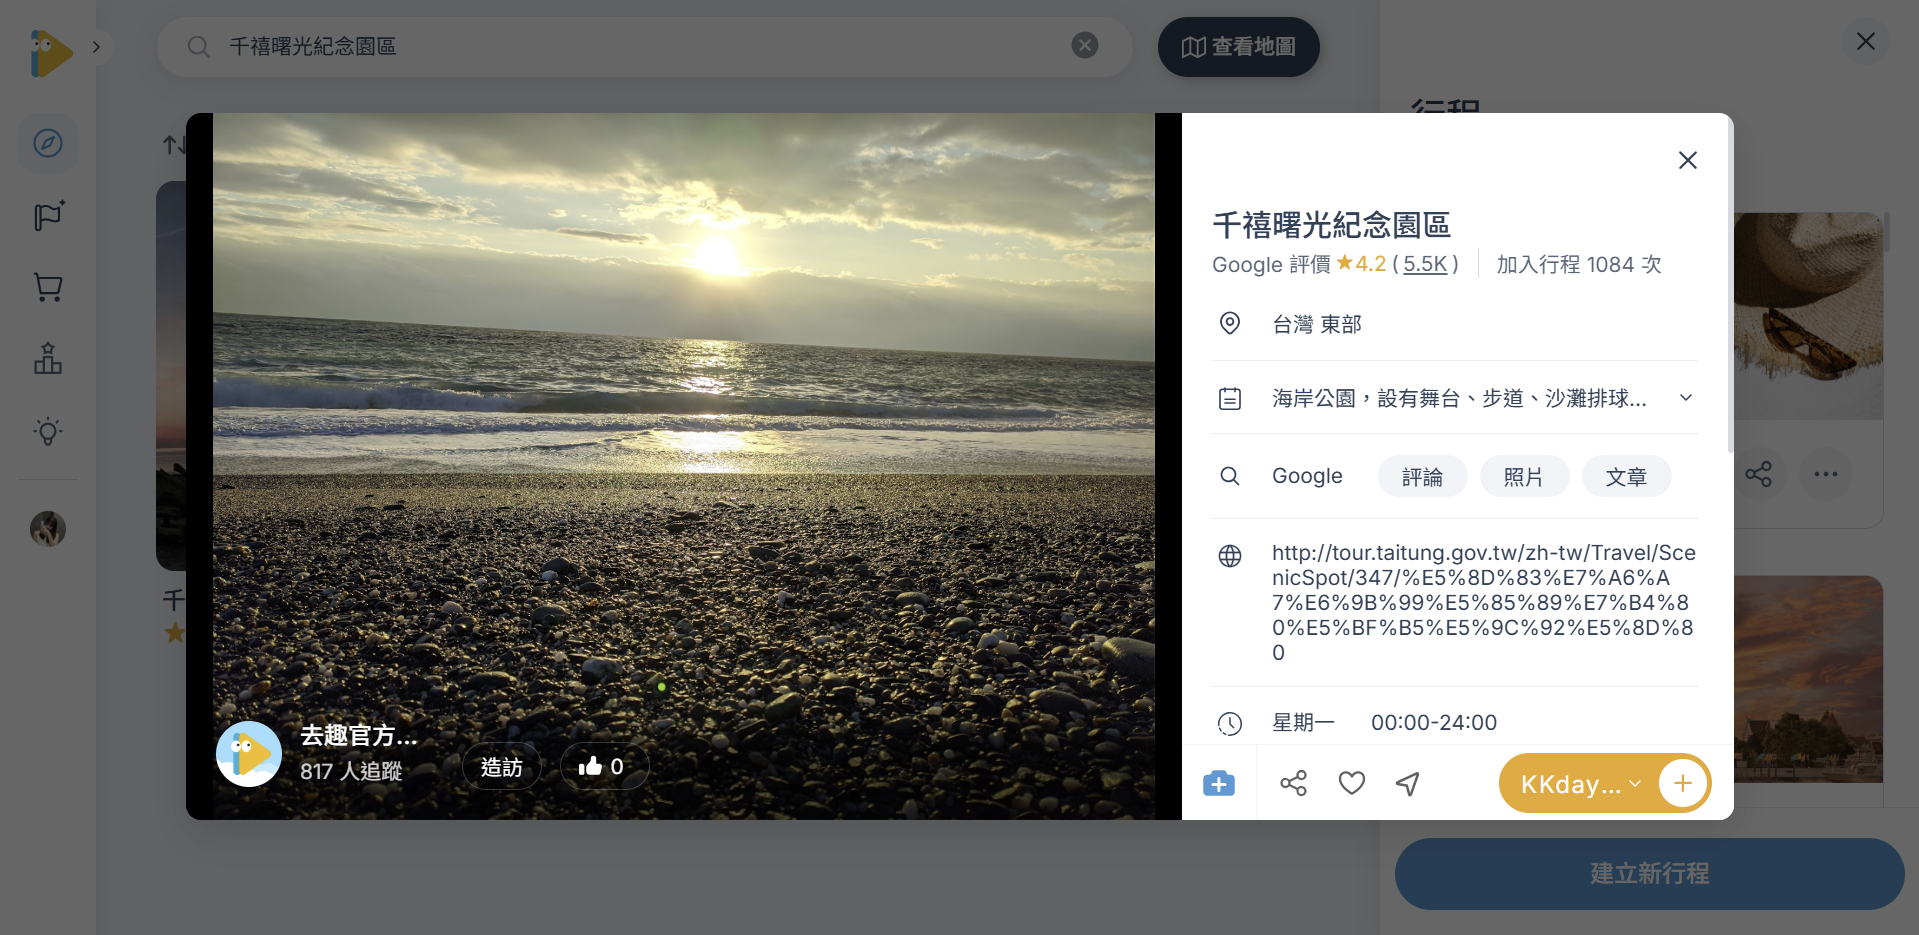Open the flag trips icon in sidebar
1919x935 pixels.
[x=47, y=215]
